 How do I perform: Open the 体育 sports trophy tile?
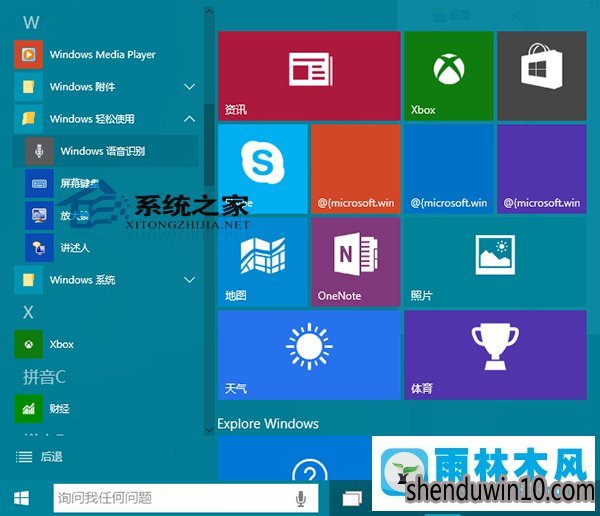[x=495, y=355]
